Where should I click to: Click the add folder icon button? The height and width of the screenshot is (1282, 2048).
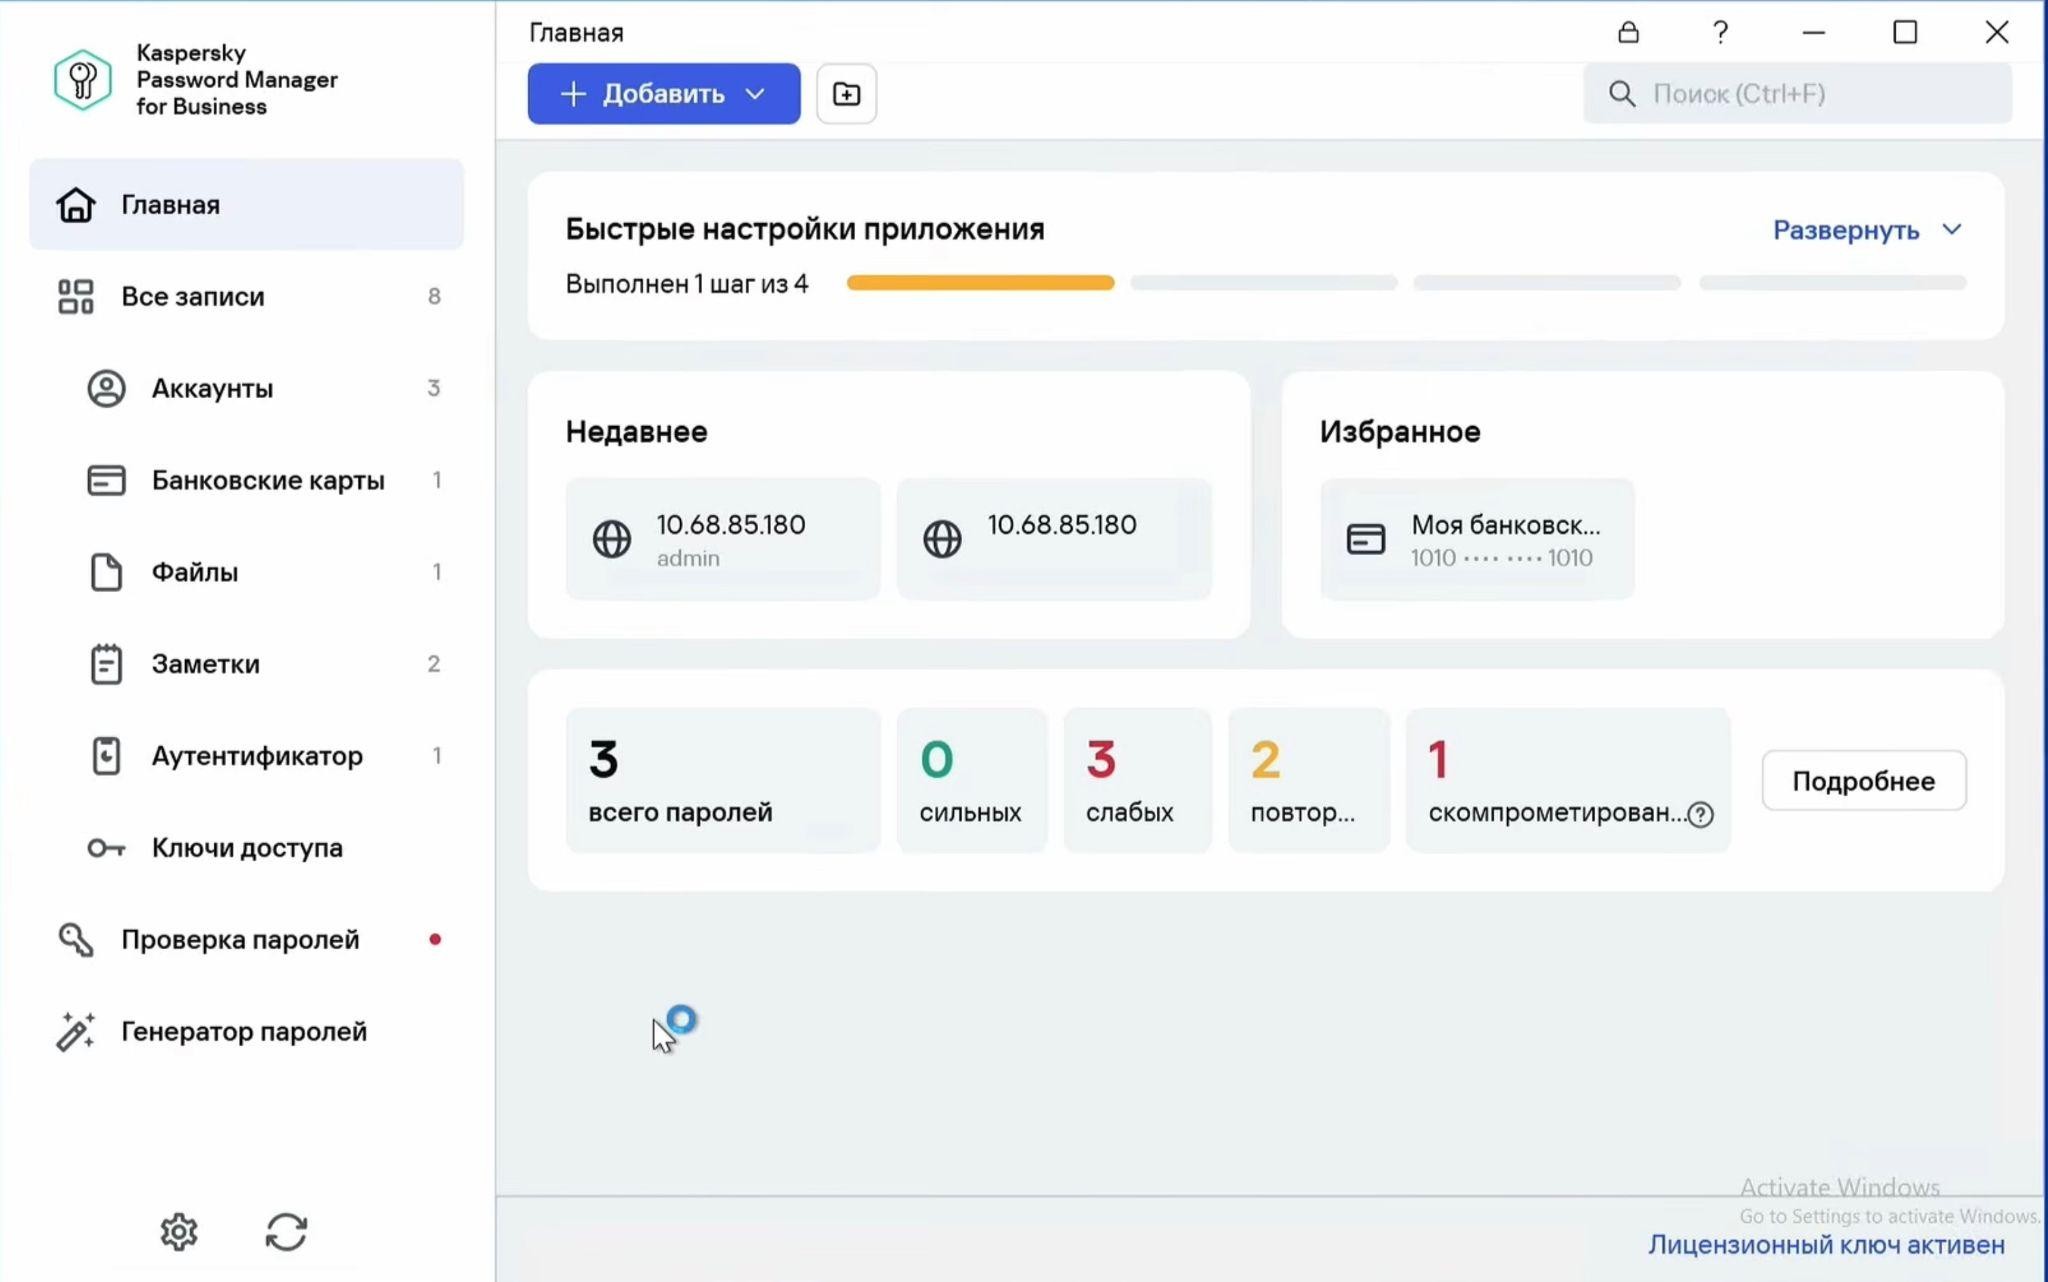point(846,94)
